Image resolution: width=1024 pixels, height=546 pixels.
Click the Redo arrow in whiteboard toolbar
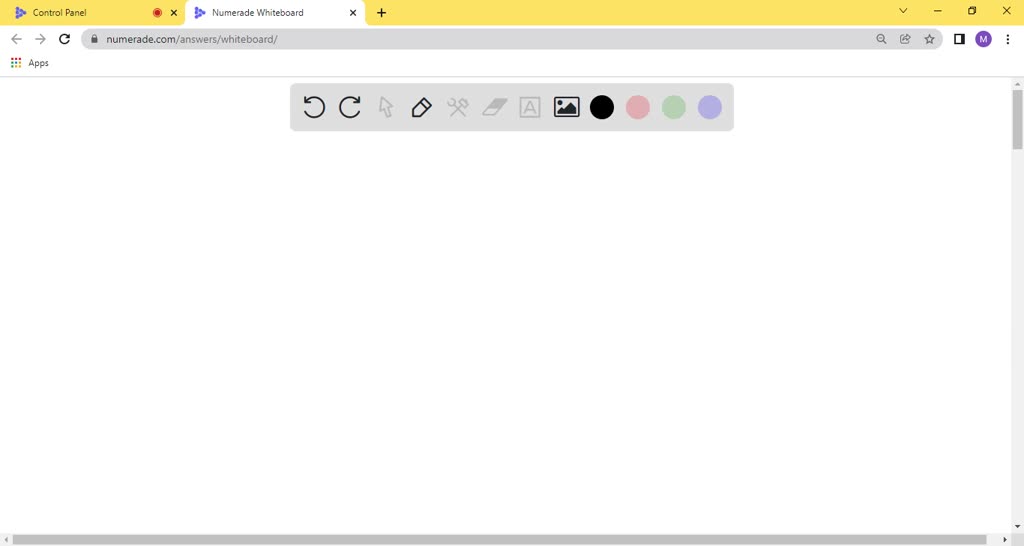pyautogui.click(x=350, y=107)
